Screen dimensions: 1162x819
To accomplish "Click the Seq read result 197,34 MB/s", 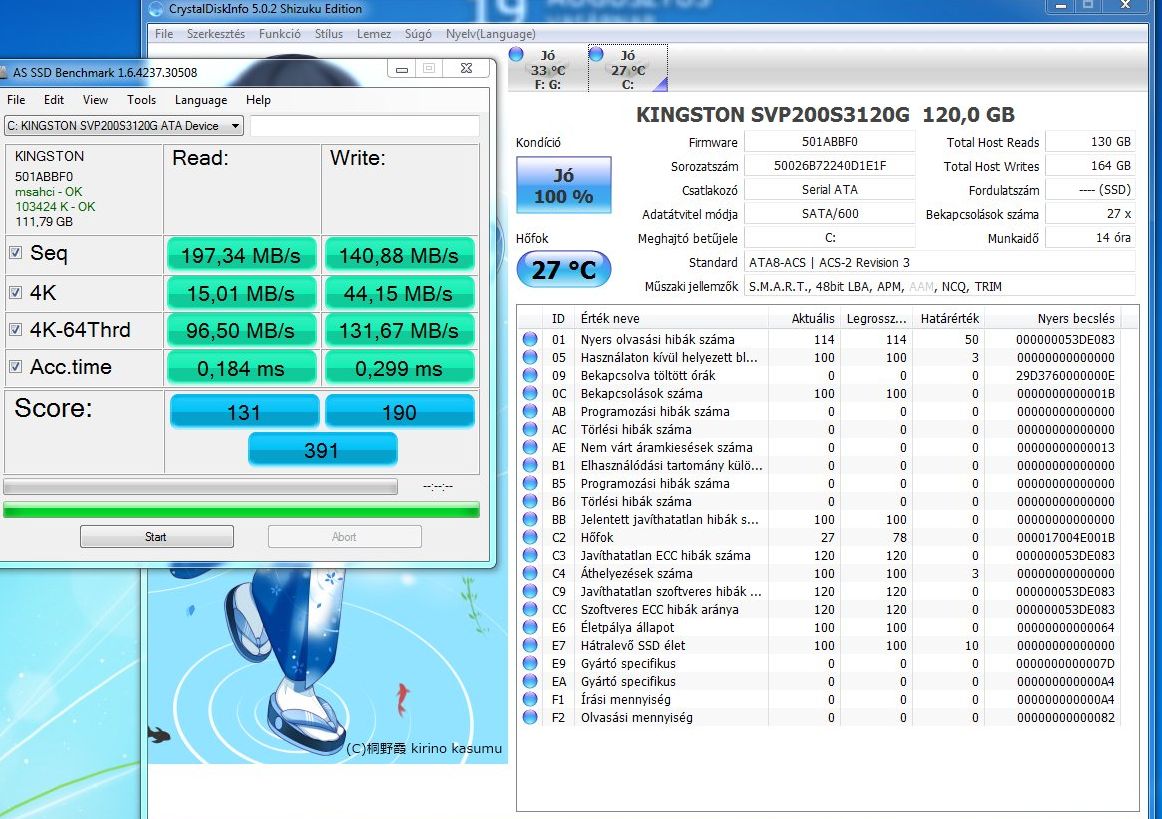I will coord(241,256).
